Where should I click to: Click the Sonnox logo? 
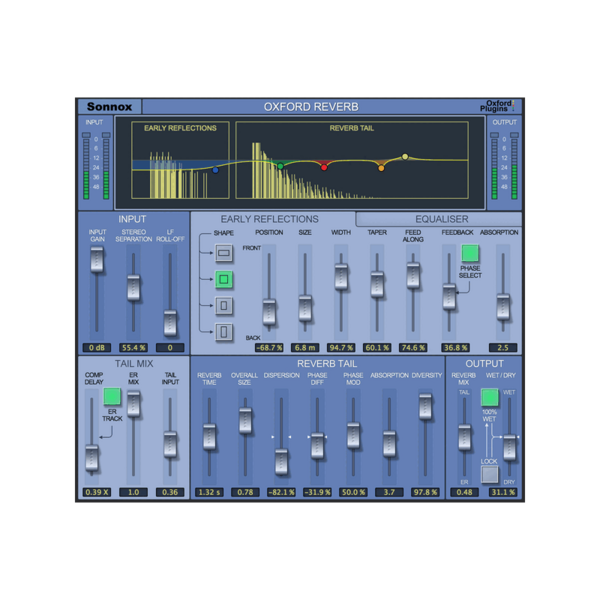coord(109,106)
